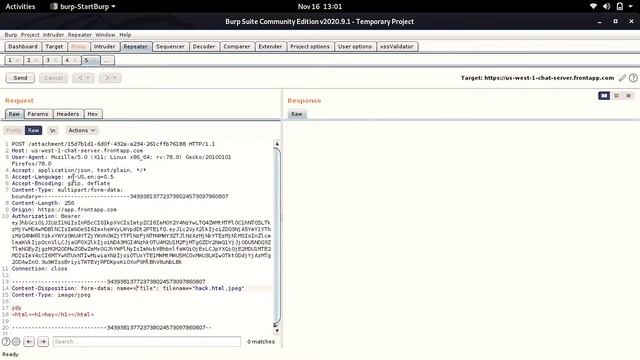The height and width of the screenshot is (360, 640).
Task: Open the Sequencer tab
Action: click(170, 47)
